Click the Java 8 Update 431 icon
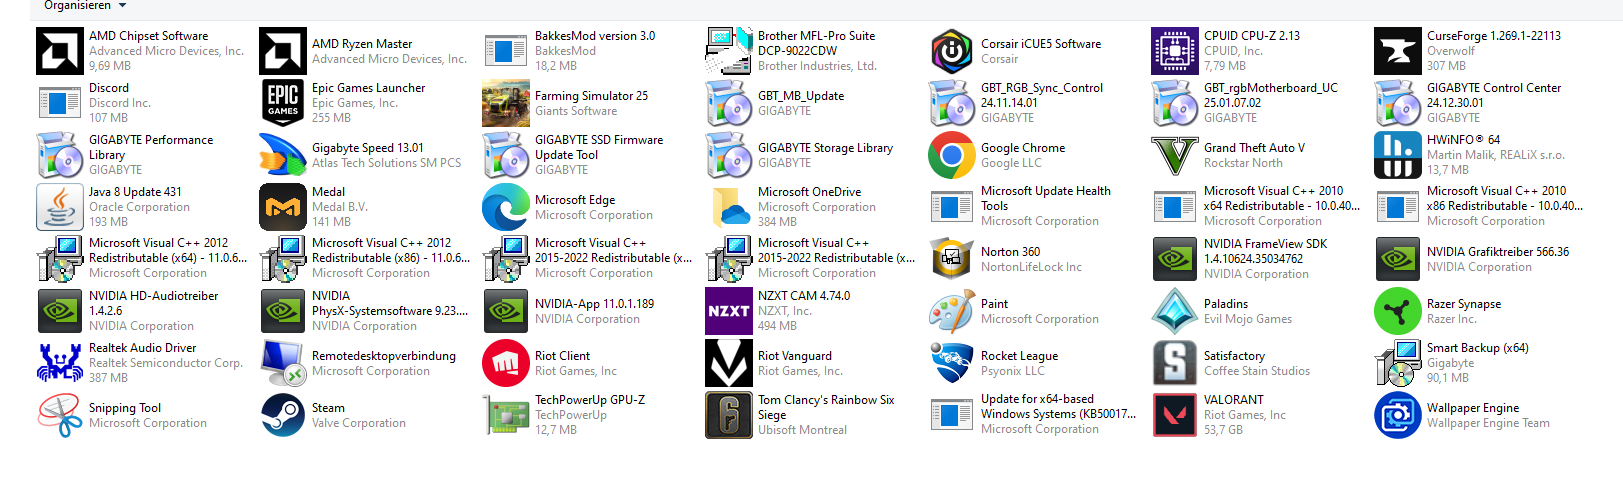 [x=60, y=207]
